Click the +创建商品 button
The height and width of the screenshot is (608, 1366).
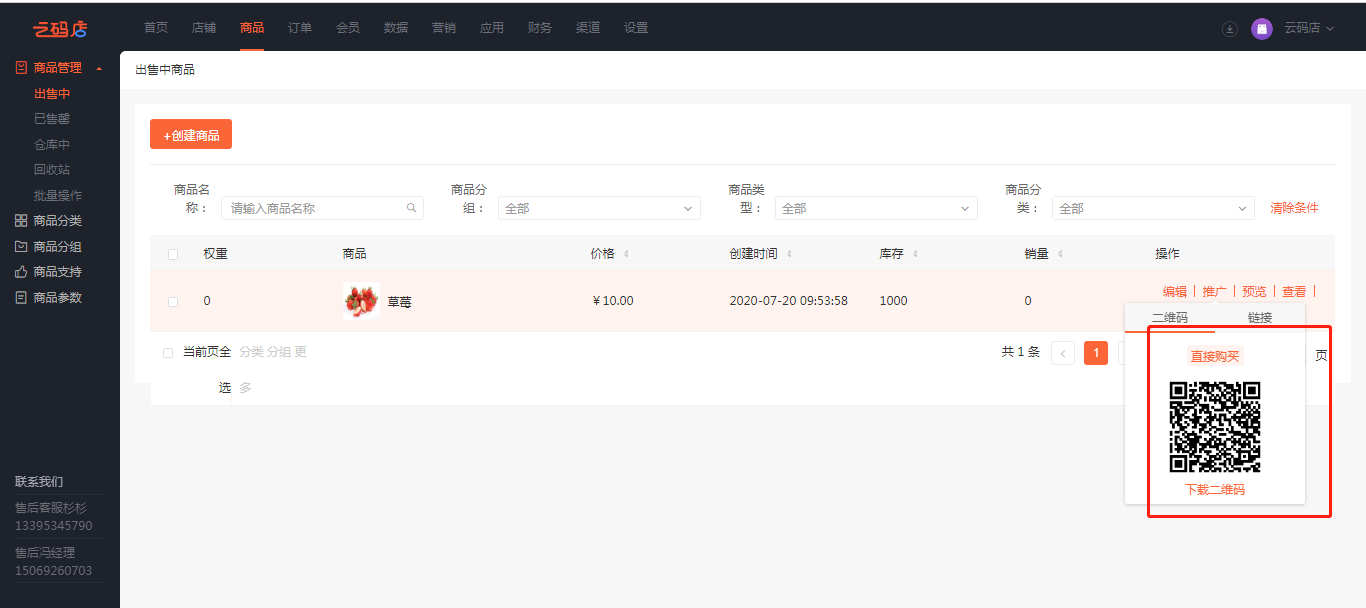(x=191, y=134)
